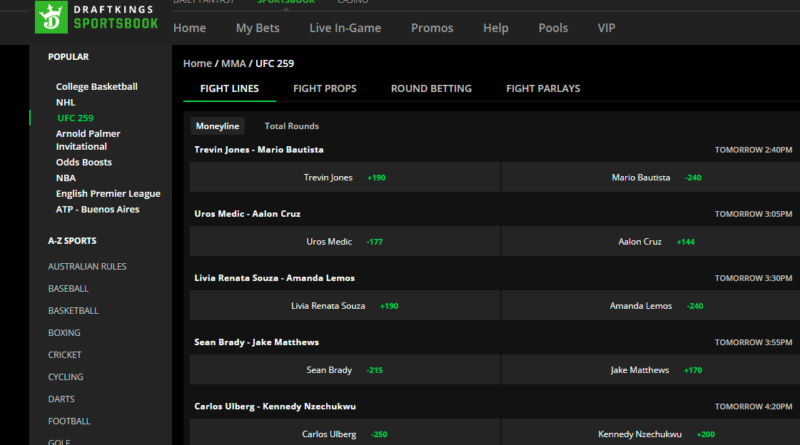Switch to the Fight Props tab
Screen dimensions: 800x445
324,89
